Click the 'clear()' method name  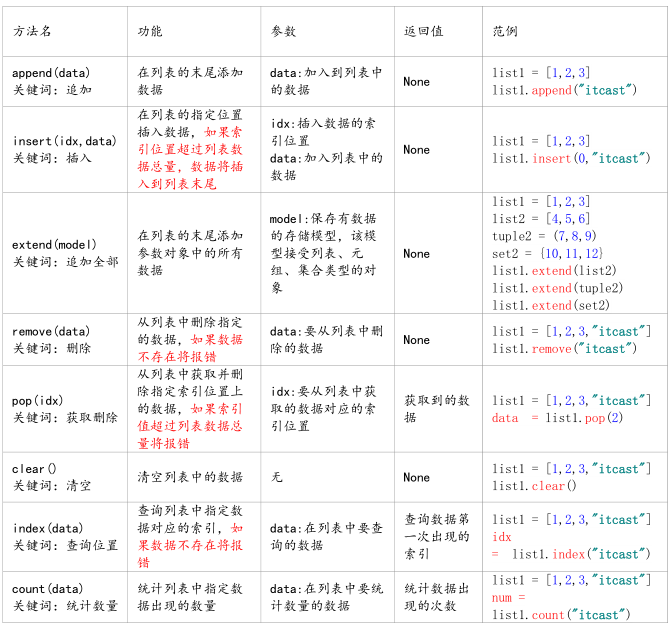click(x=34, y=469)
